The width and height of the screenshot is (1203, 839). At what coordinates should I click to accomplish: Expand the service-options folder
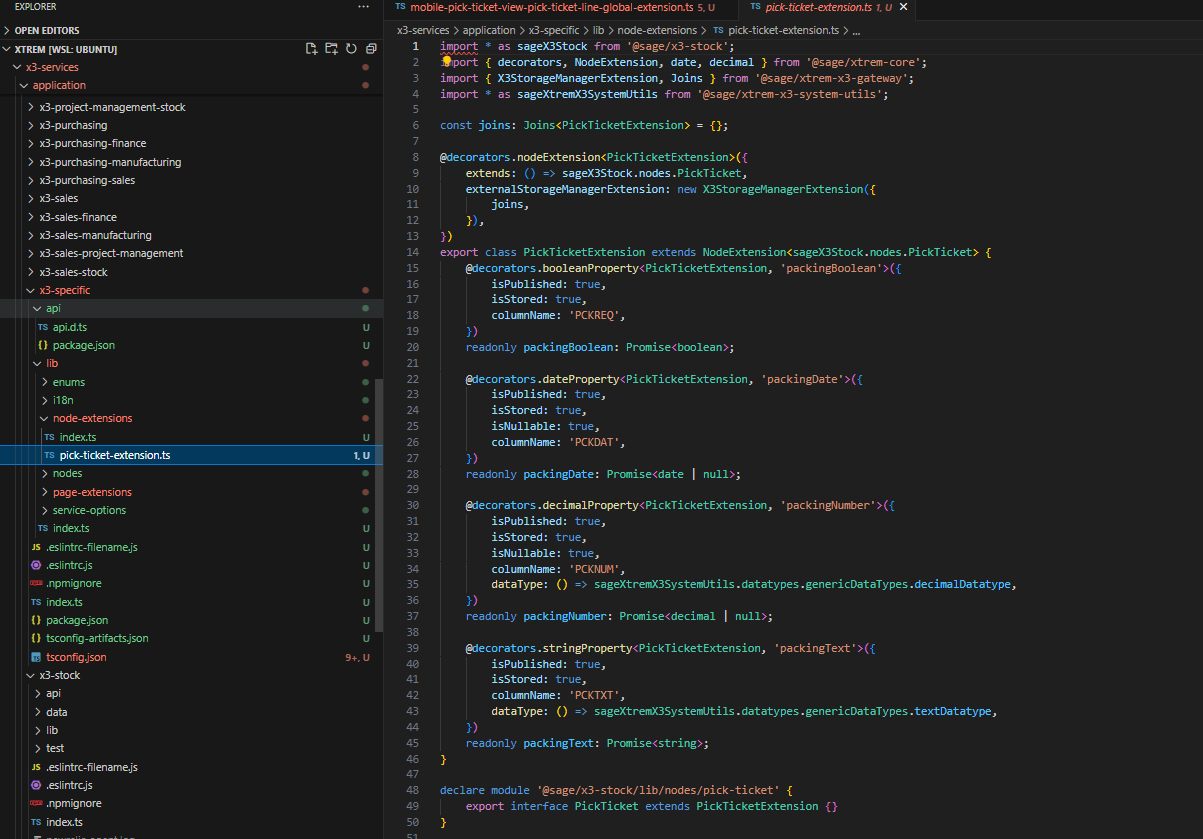(44, 510)
